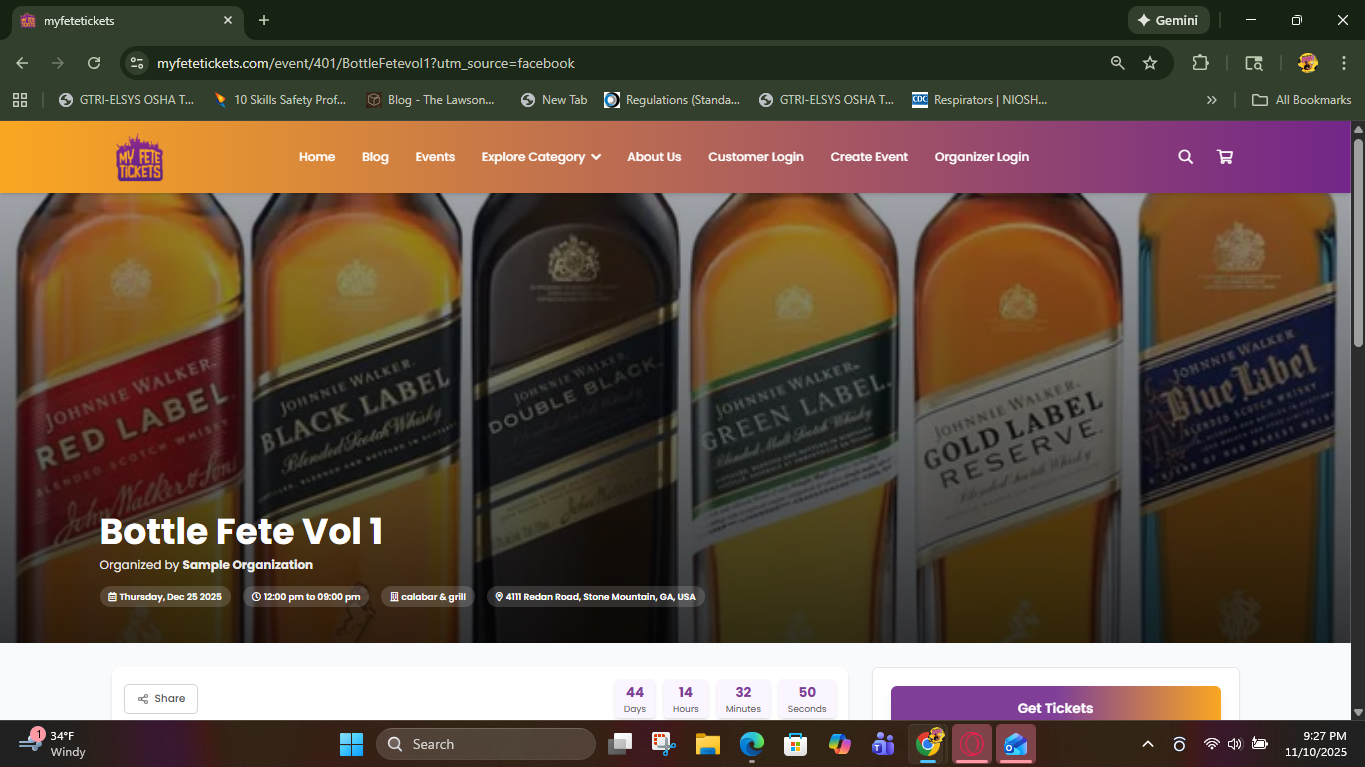This screenshot has height=767, width=1365.
Task: Open the apps grid in bookmarks bar
Action: tap(19, 100)
